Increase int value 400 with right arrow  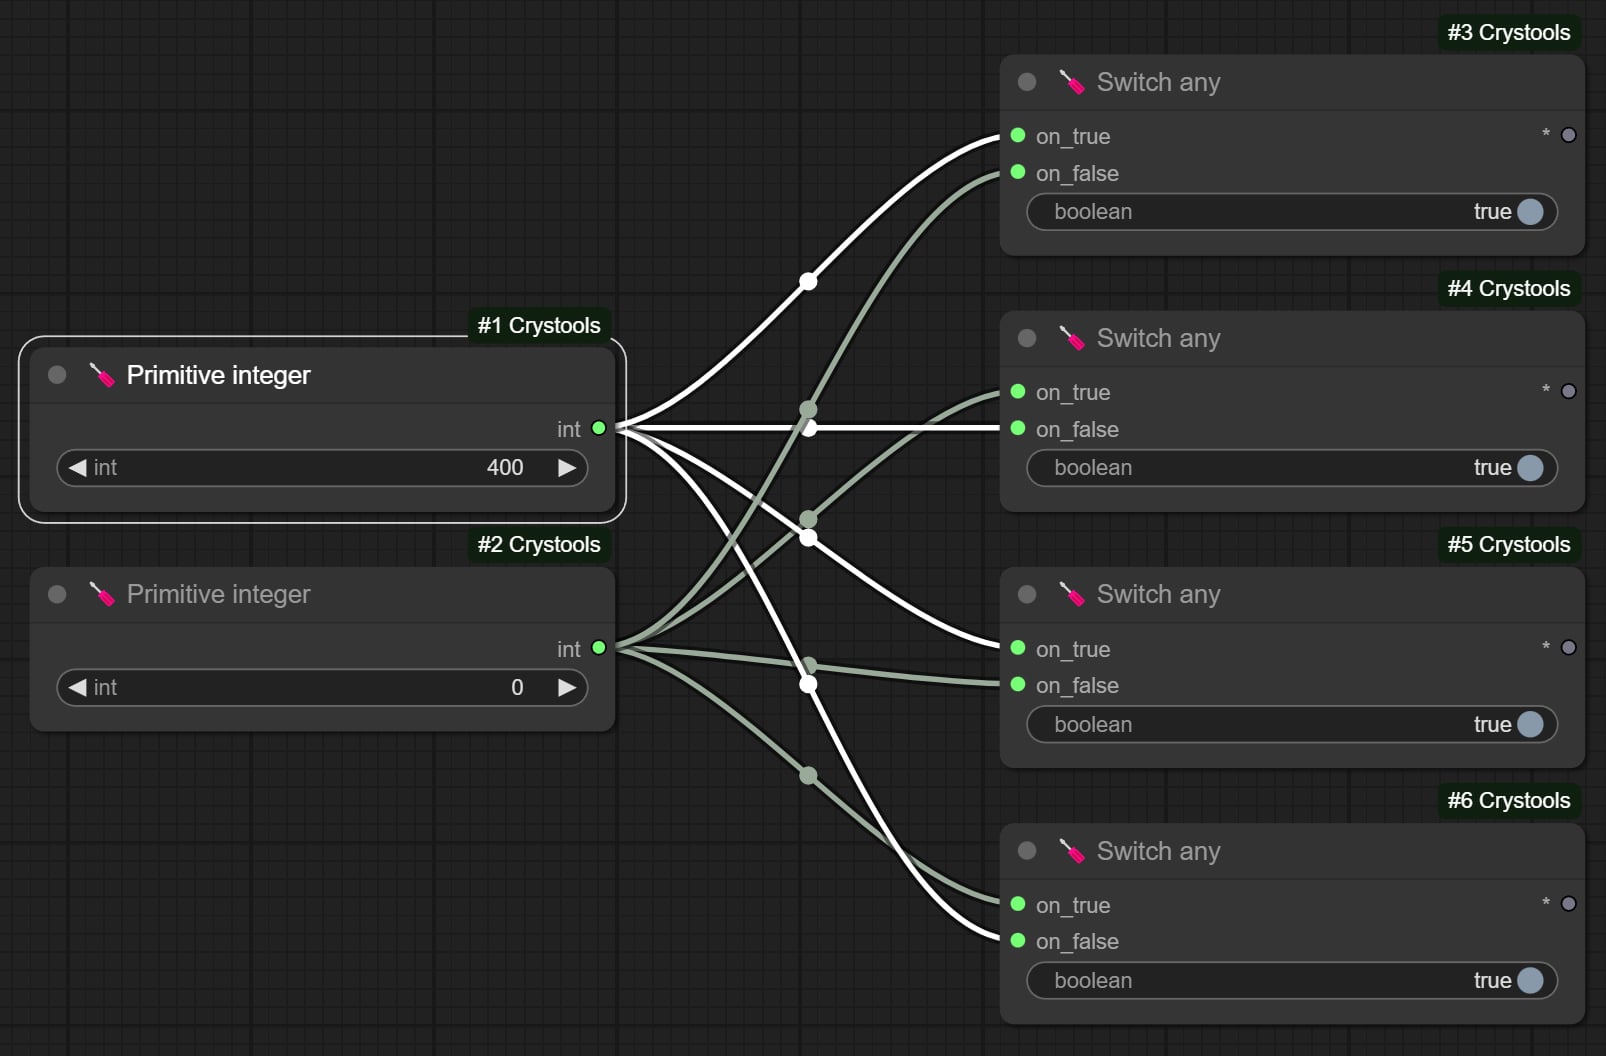pyautogui.click(x=567, y=467)
